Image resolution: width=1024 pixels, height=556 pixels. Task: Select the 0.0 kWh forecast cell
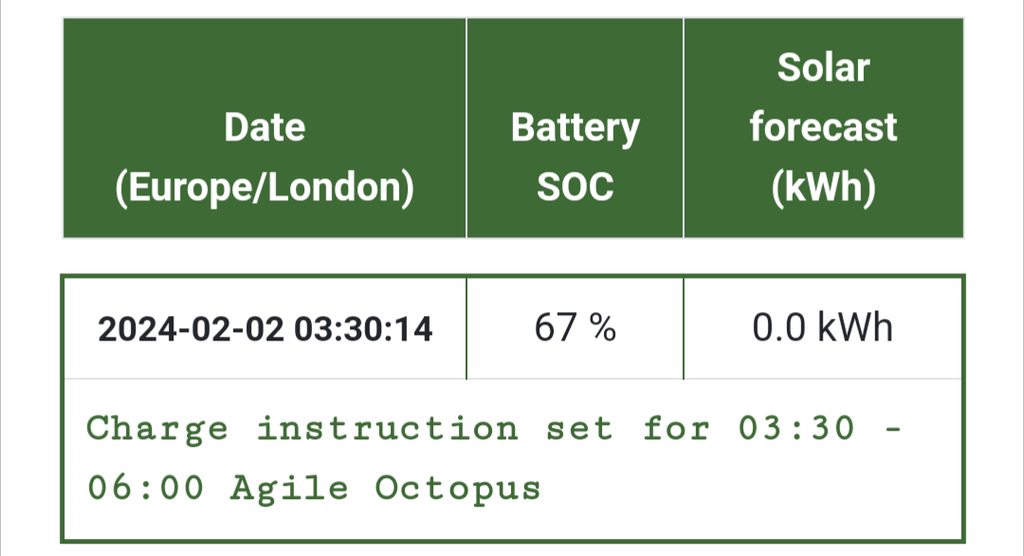823,328
